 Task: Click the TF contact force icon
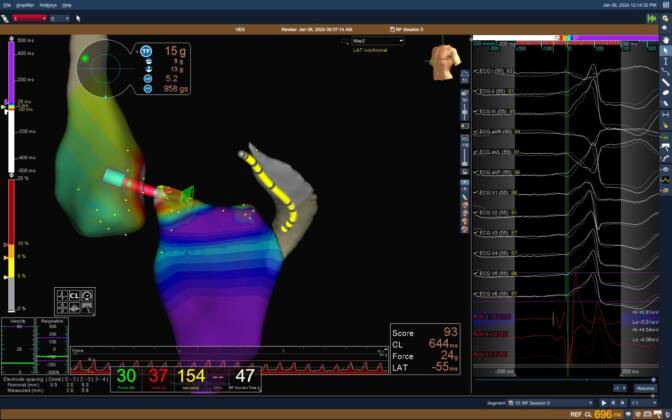pyautogui.click(x=146, y=50)
